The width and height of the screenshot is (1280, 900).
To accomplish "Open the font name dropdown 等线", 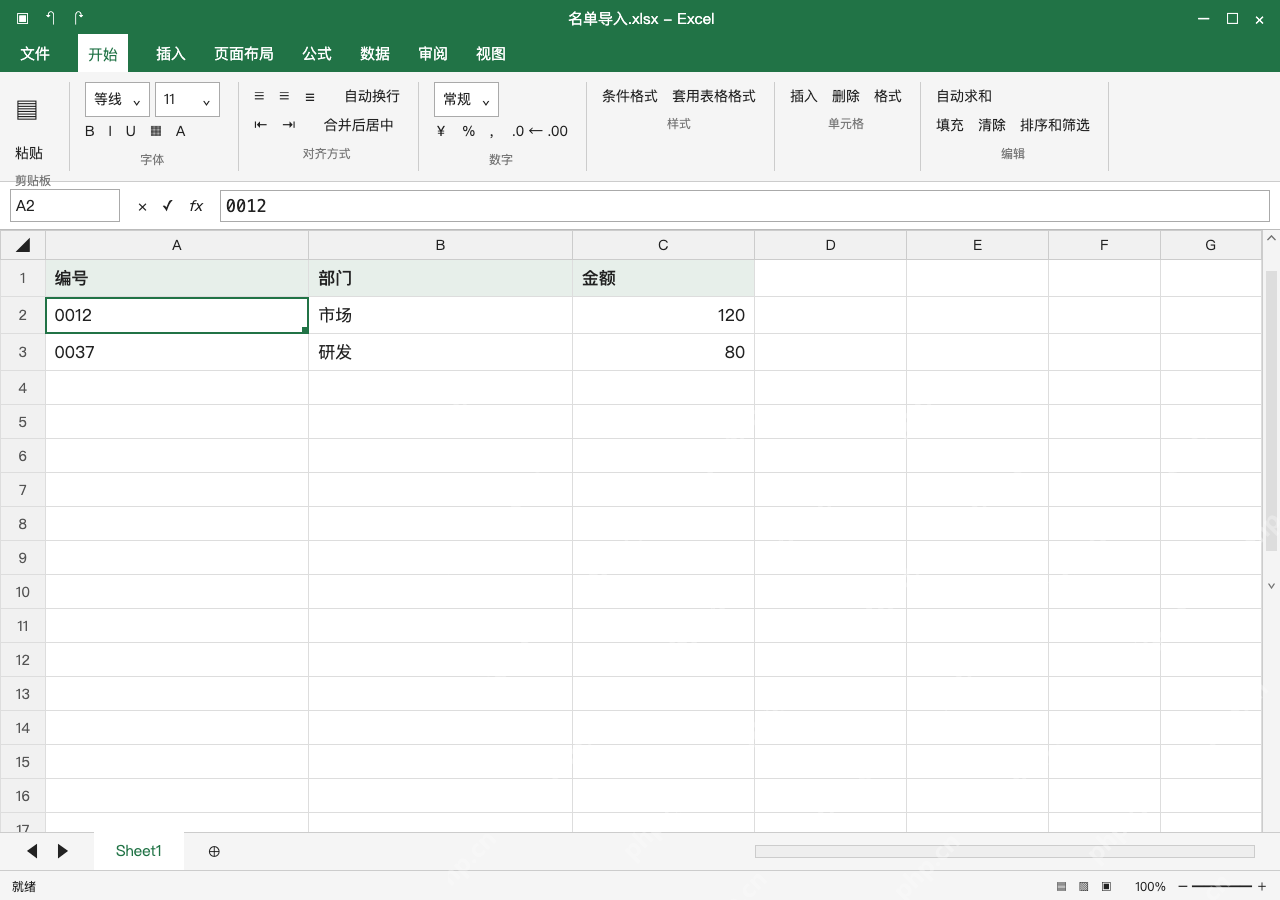I will tap(118, 99).
